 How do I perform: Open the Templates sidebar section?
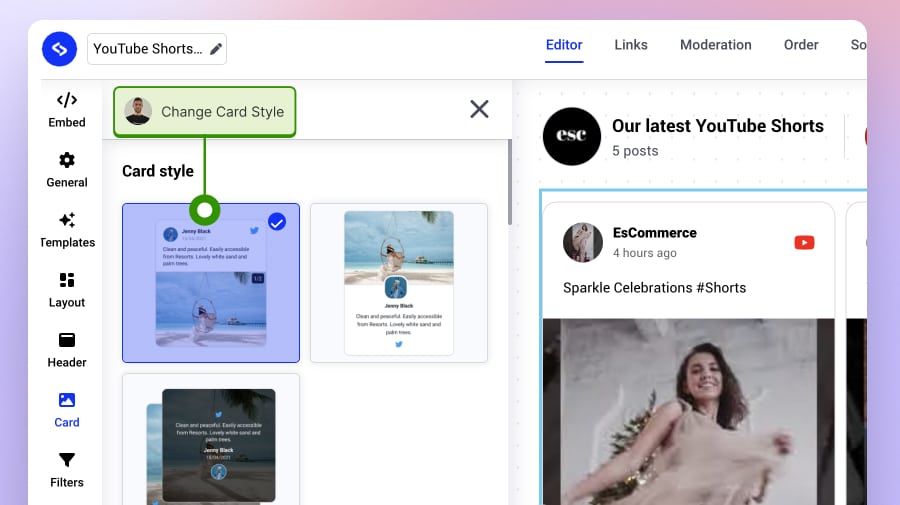click(x=67, y=230)
